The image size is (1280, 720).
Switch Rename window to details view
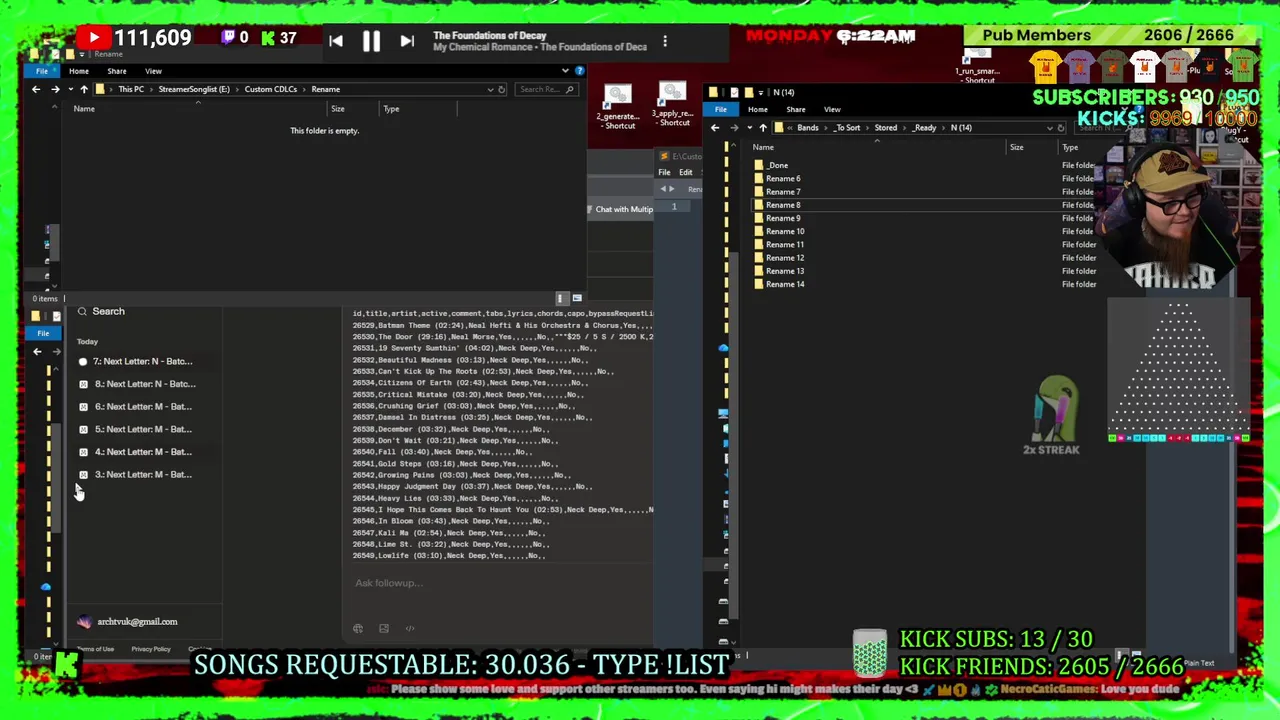coord(562,298)
